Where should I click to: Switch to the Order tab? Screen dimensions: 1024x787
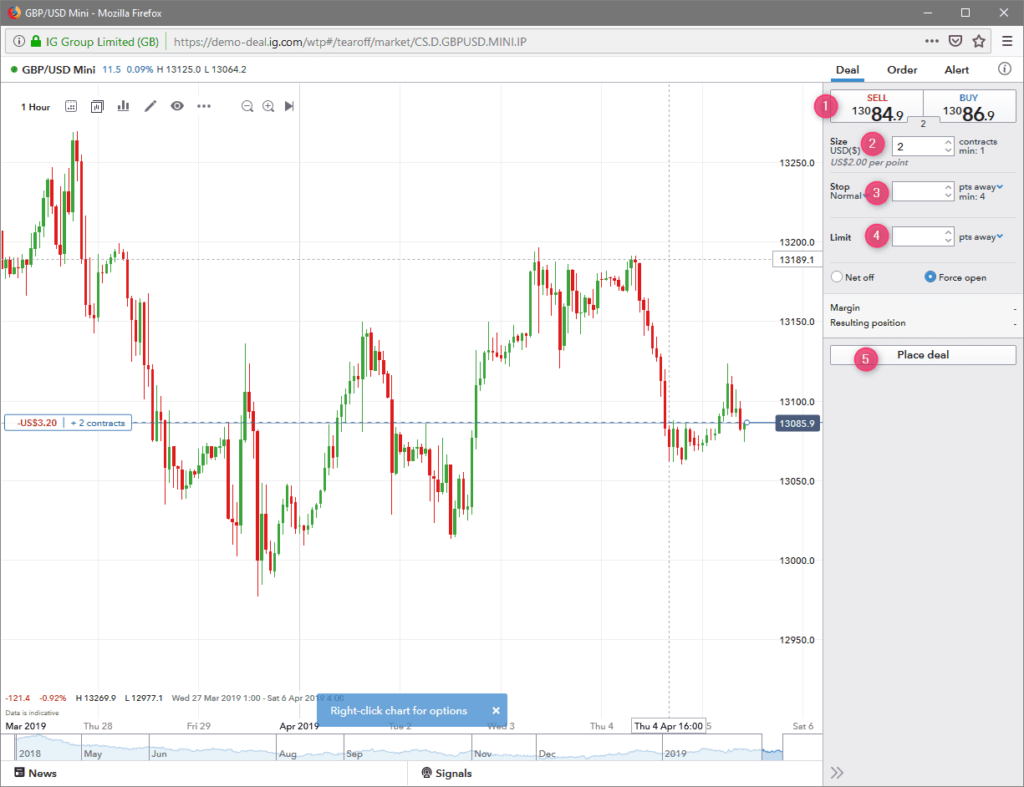(902, 70)
